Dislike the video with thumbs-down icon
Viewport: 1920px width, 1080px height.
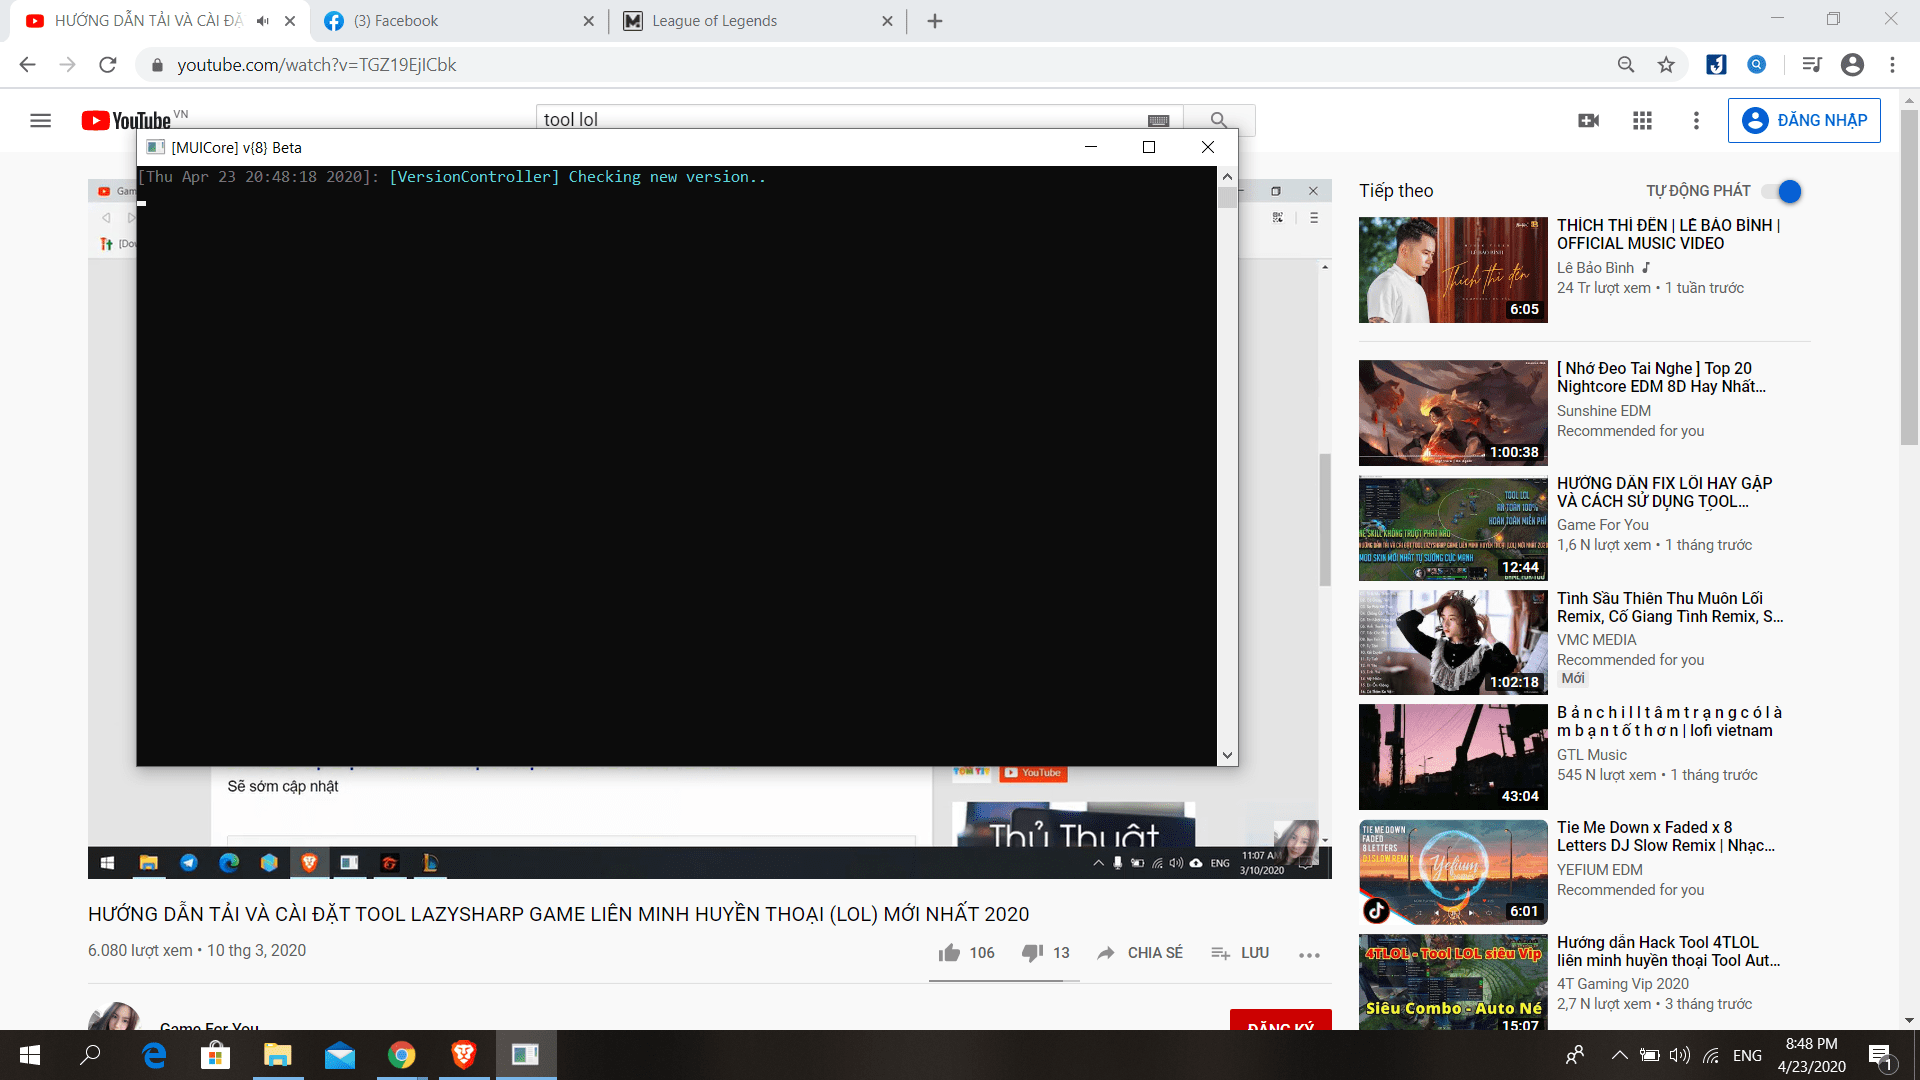tap(1032, 953)
